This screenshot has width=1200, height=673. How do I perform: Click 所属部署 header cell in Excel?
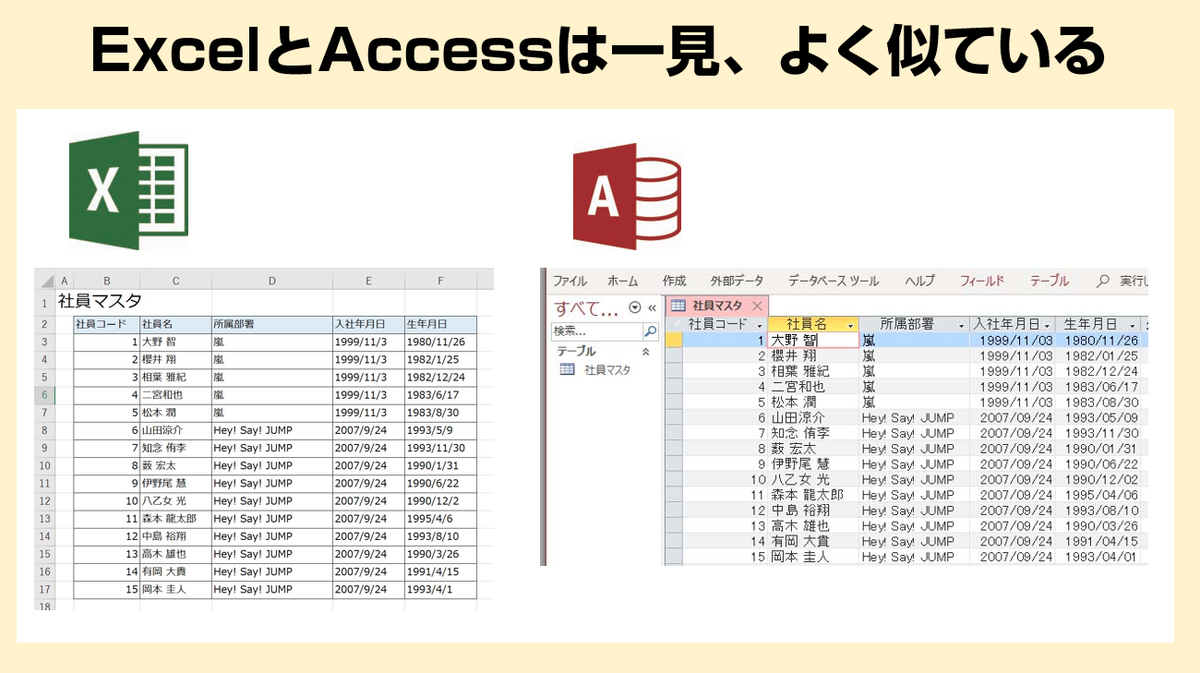(271, 325)
